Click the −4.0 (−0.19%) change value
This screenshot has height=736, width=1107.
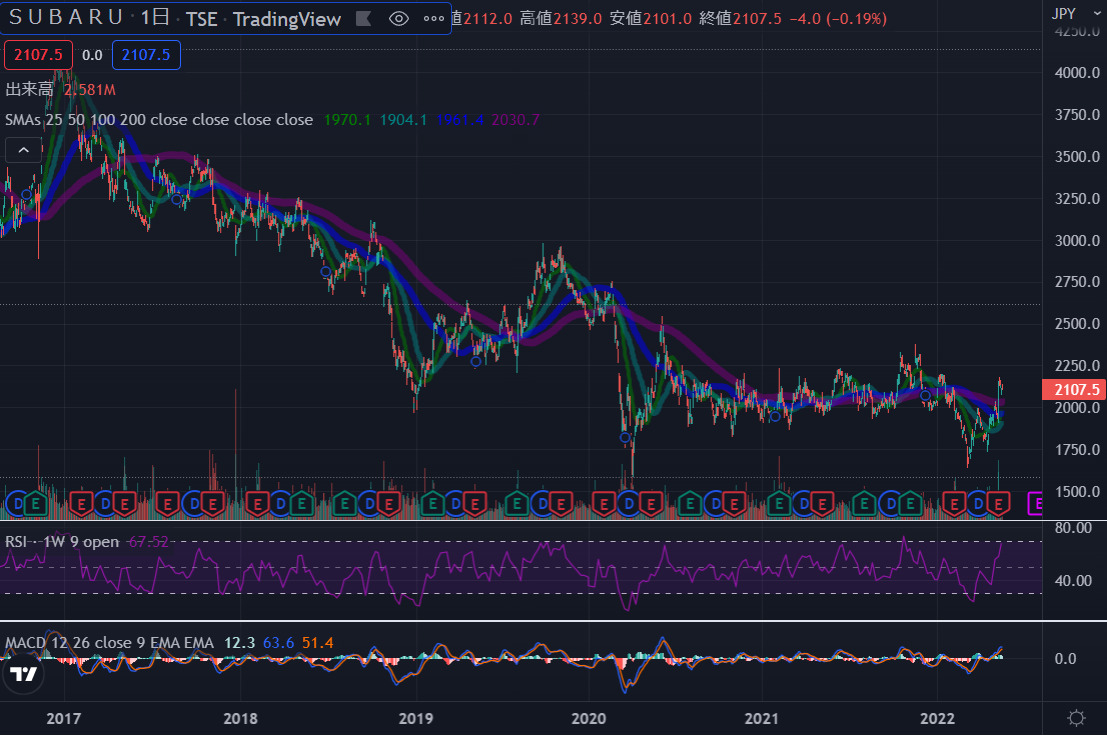pyautogui.click(x=838, y=18)
